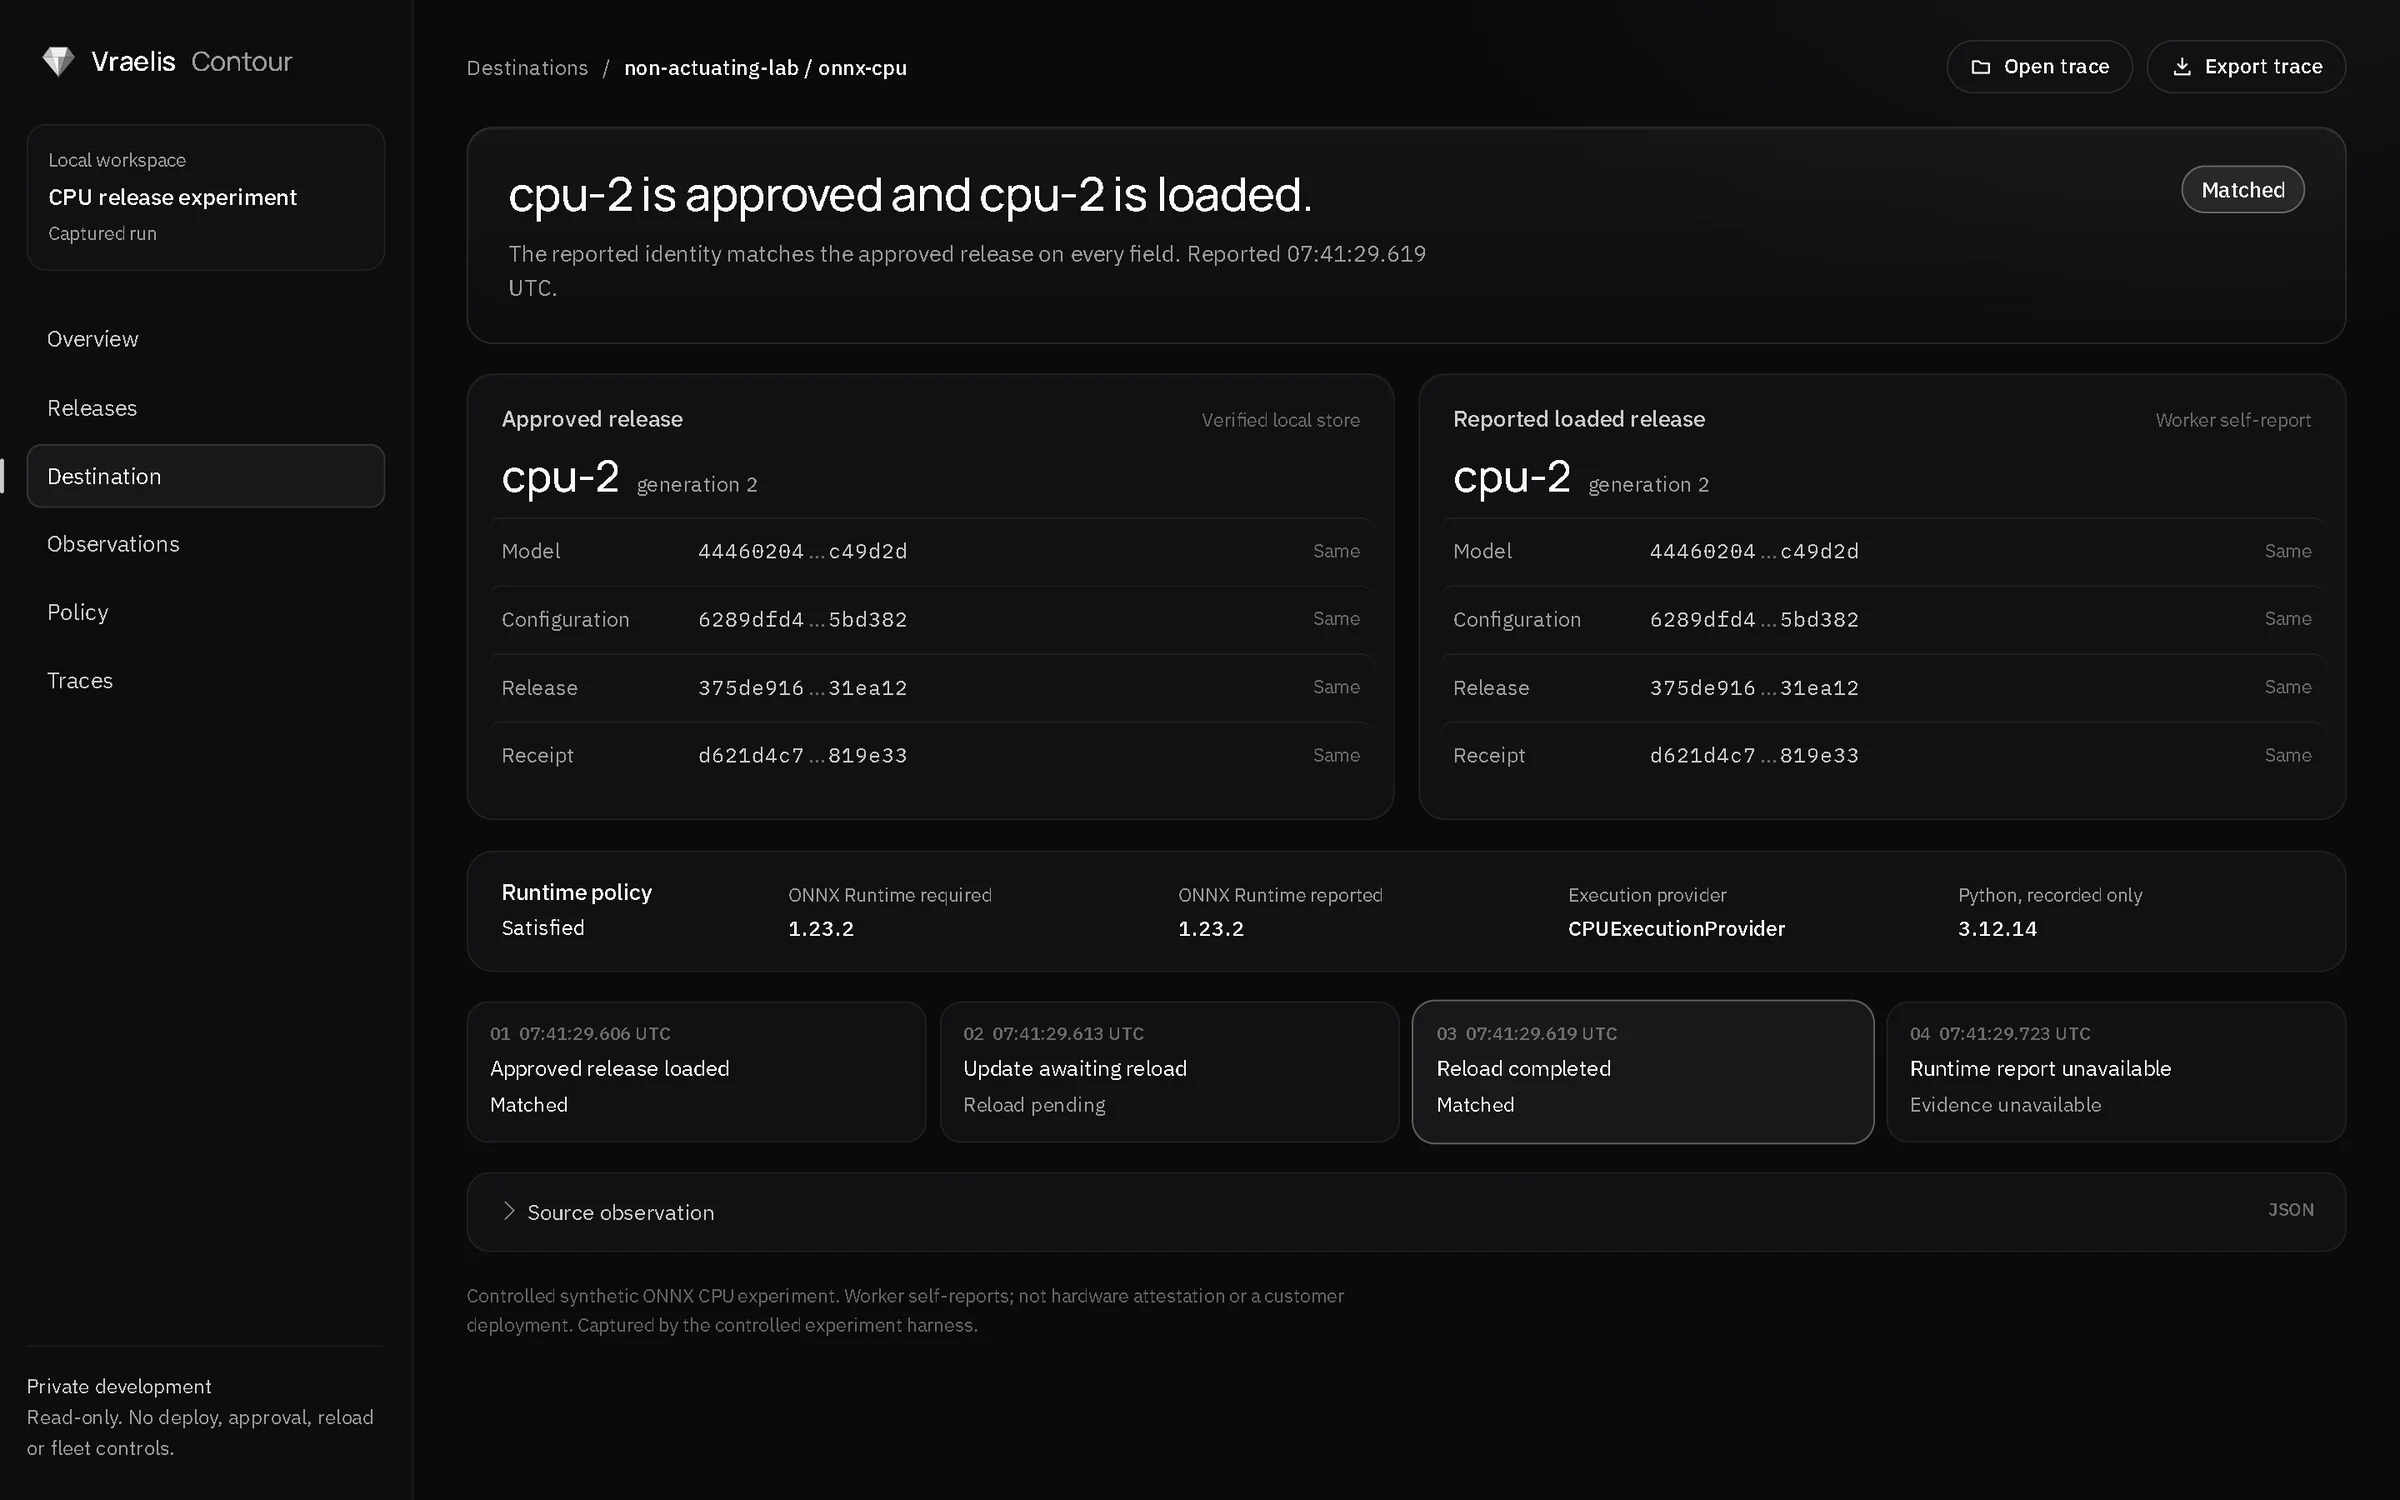Click ONNX Runtime reported value 1.23.2
2400x1500 pixels.
1211,929
